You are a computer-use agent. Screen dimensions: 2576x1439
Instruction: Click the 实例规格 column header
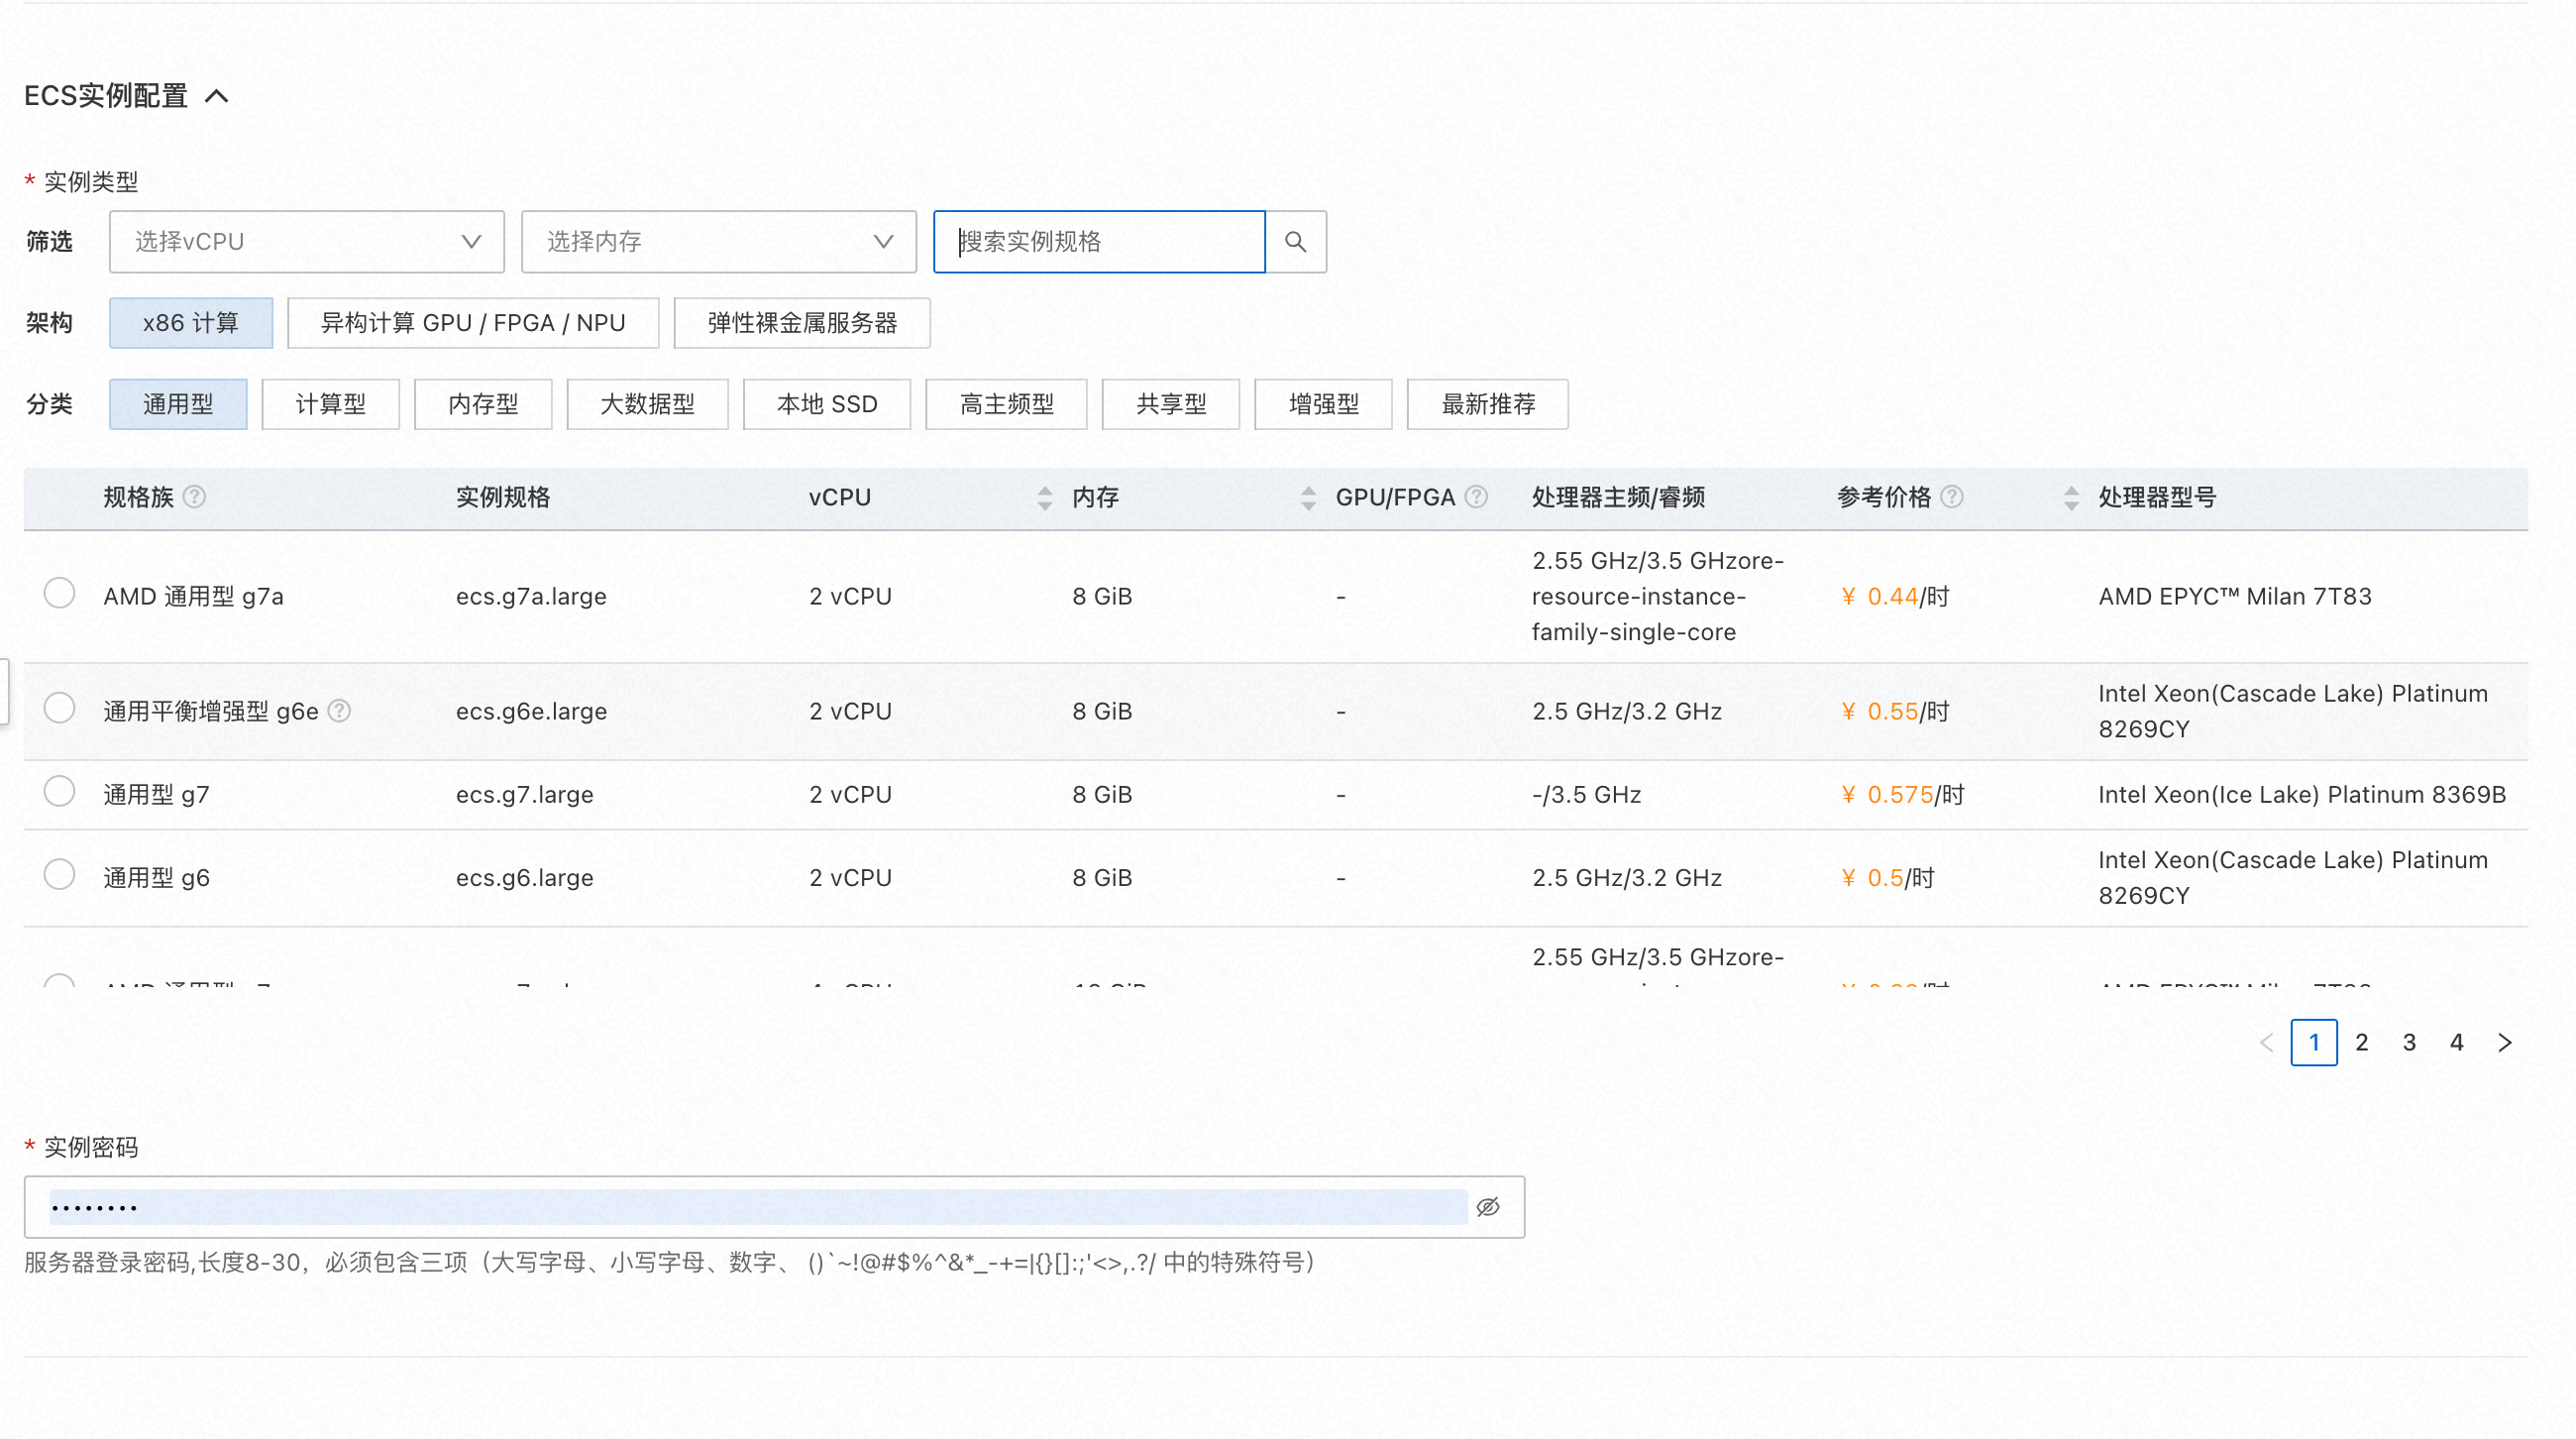503,497
